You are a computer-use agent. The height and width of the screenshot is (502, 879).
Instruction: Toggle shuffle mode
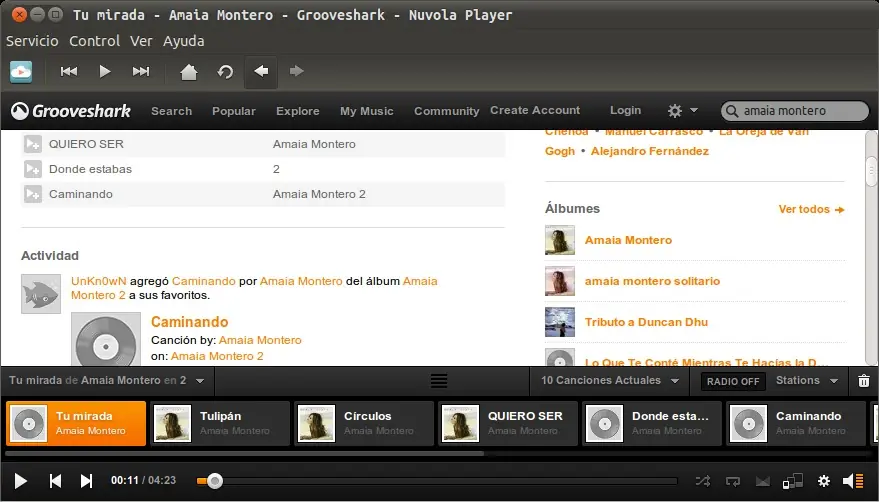pyautogui.click(x=702, y=481)
